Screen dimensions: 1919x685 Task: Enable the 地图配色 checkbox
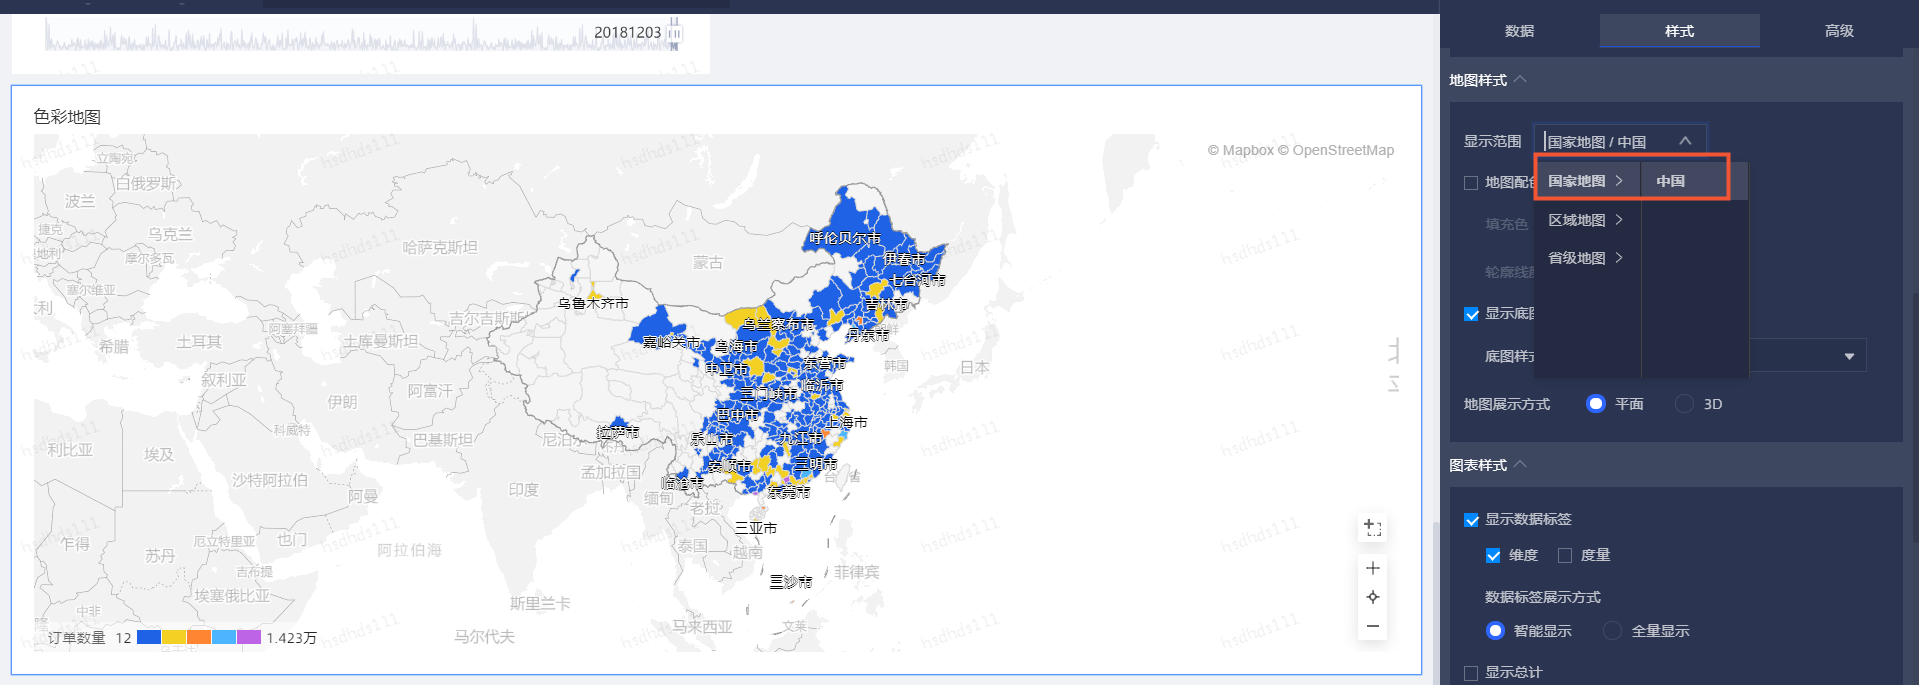1471,183
